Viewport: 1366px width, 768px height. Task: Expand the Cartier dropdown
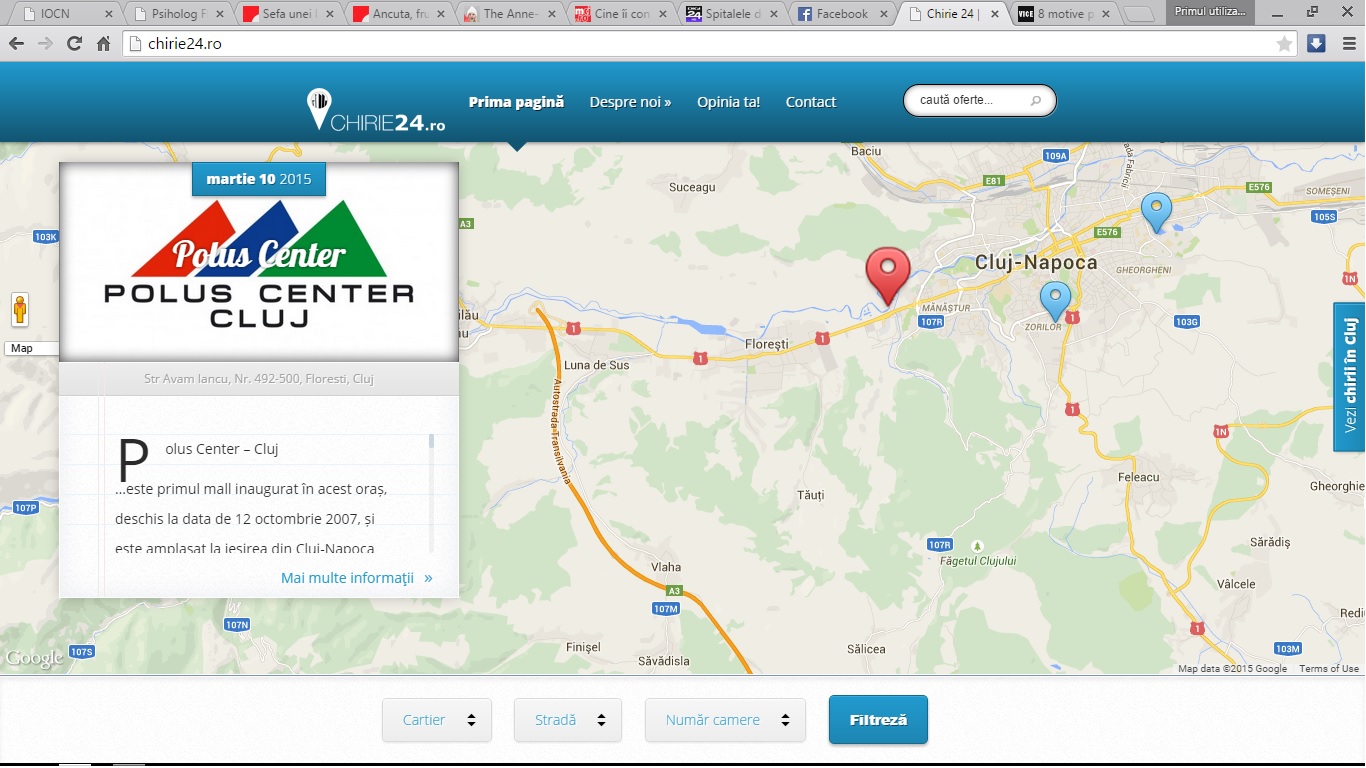(437, 720)
